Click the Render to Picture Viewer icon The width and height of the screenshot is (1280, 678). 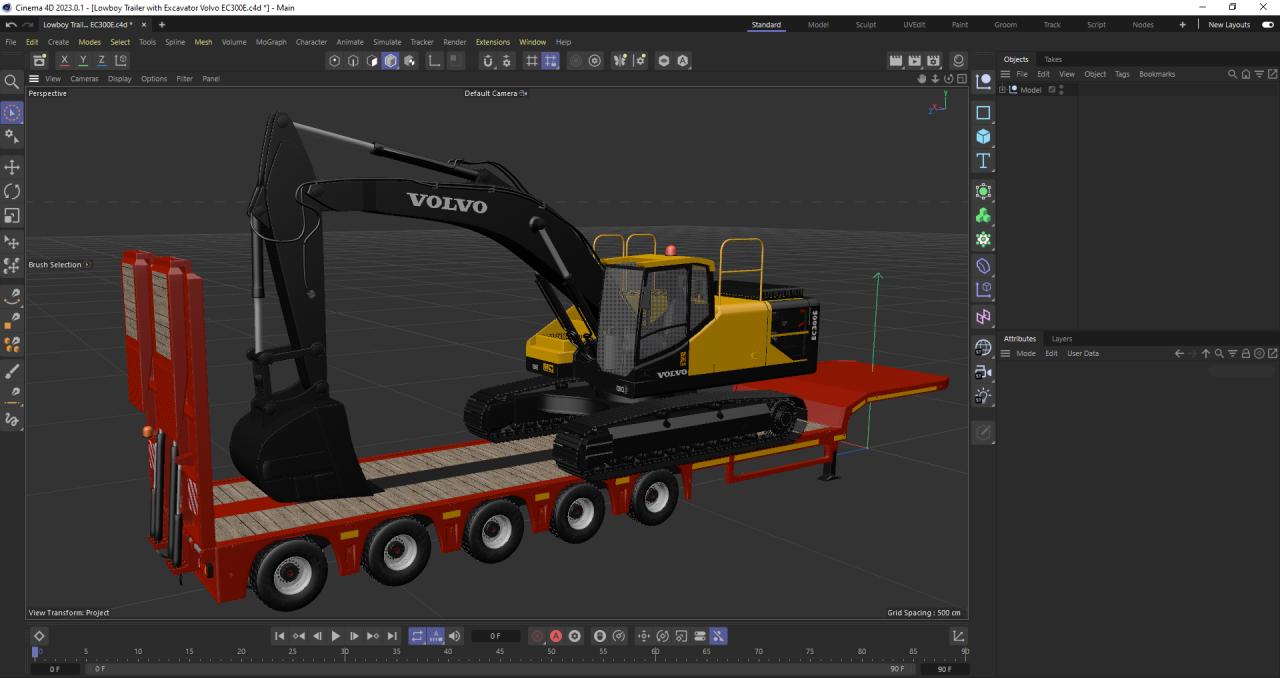pos(914,61)
